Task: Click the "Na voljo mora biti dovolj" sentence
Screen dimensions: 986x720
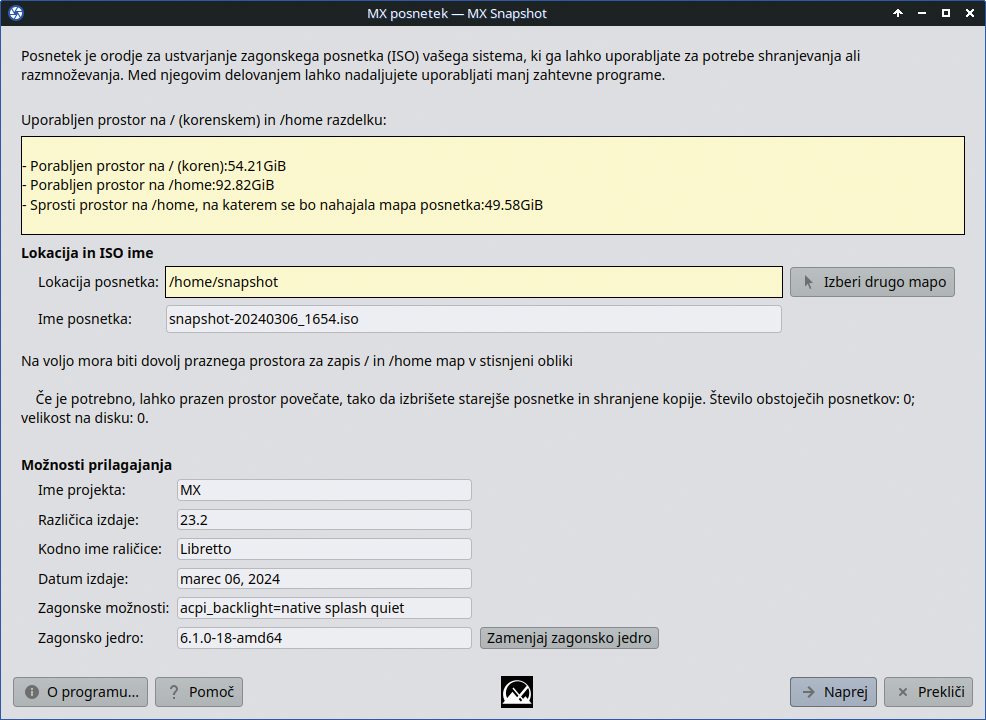Action: [297, 361]
